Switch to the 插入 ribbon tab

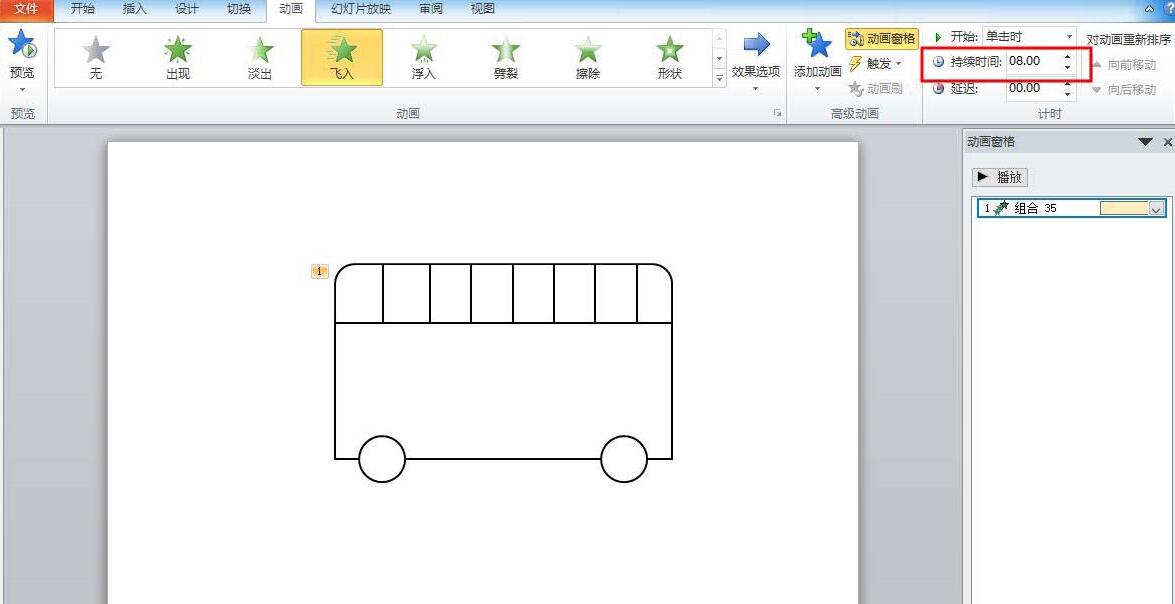(x=134, y=10)
